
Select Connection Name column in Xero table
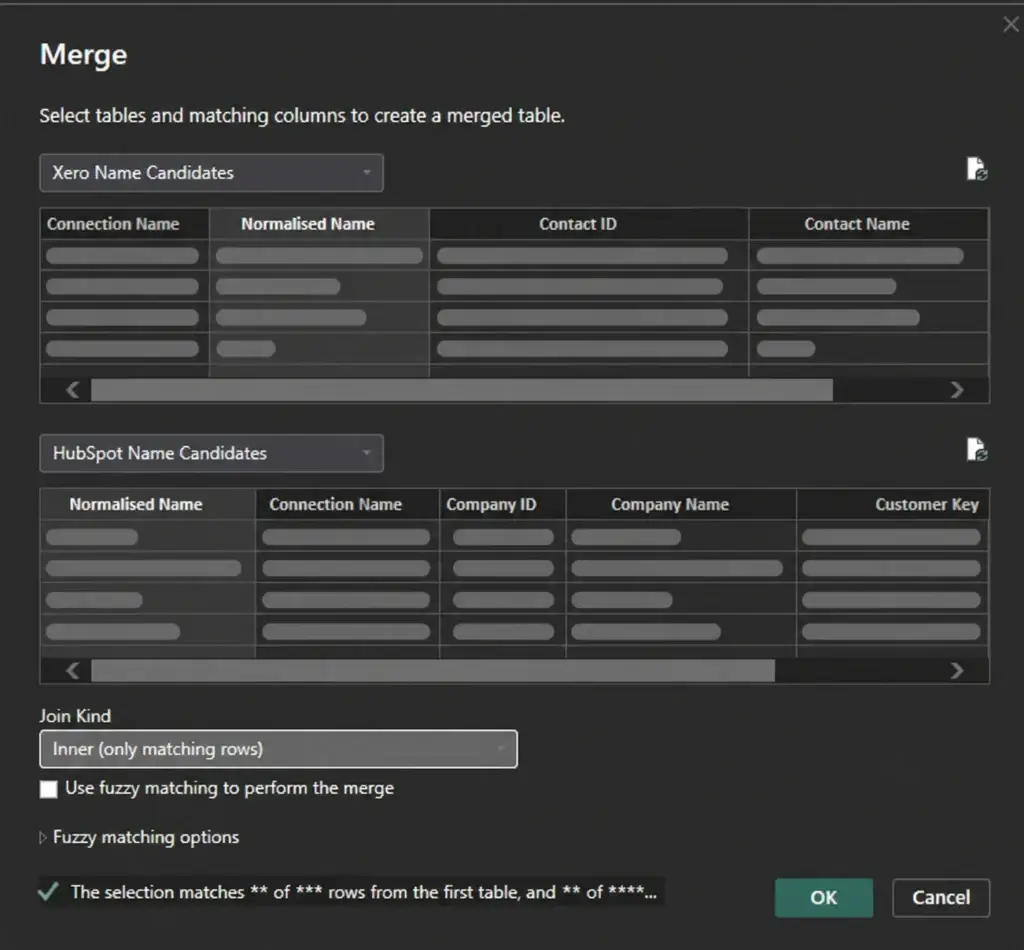124,224
